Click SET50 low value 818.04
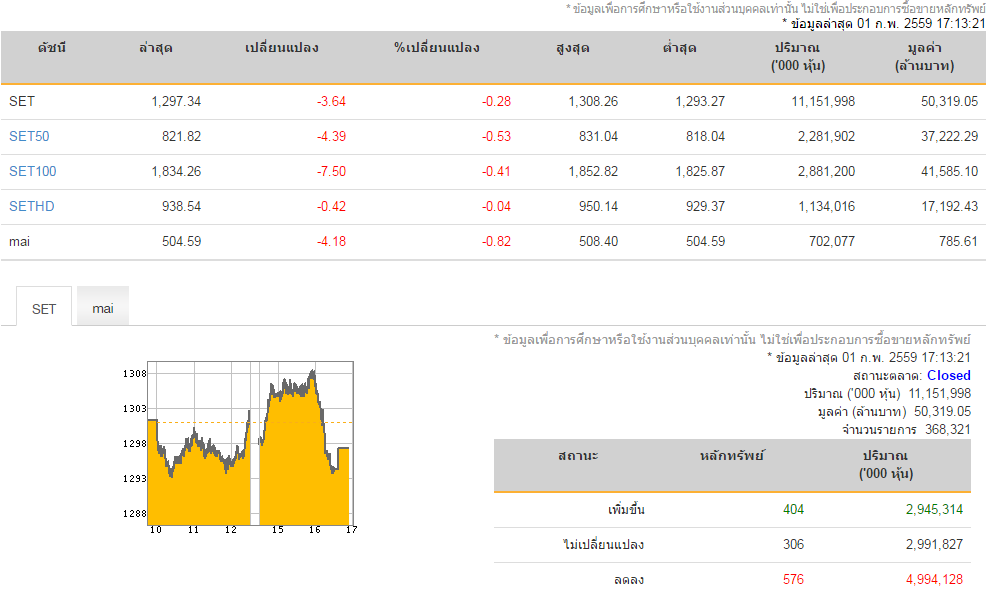The image size is (993, 597). point(705,136)
